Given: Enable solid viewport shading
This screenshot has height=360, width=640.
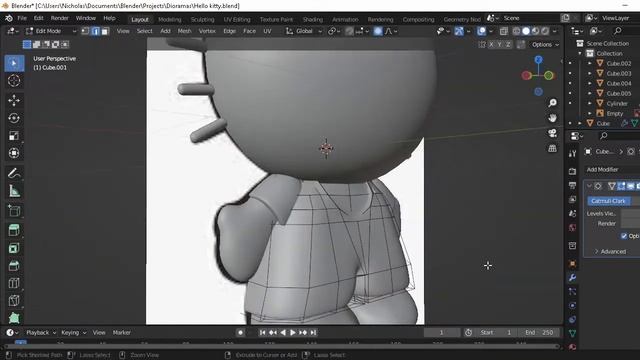Looking at the screenshot, I should (x=526, y=31).
